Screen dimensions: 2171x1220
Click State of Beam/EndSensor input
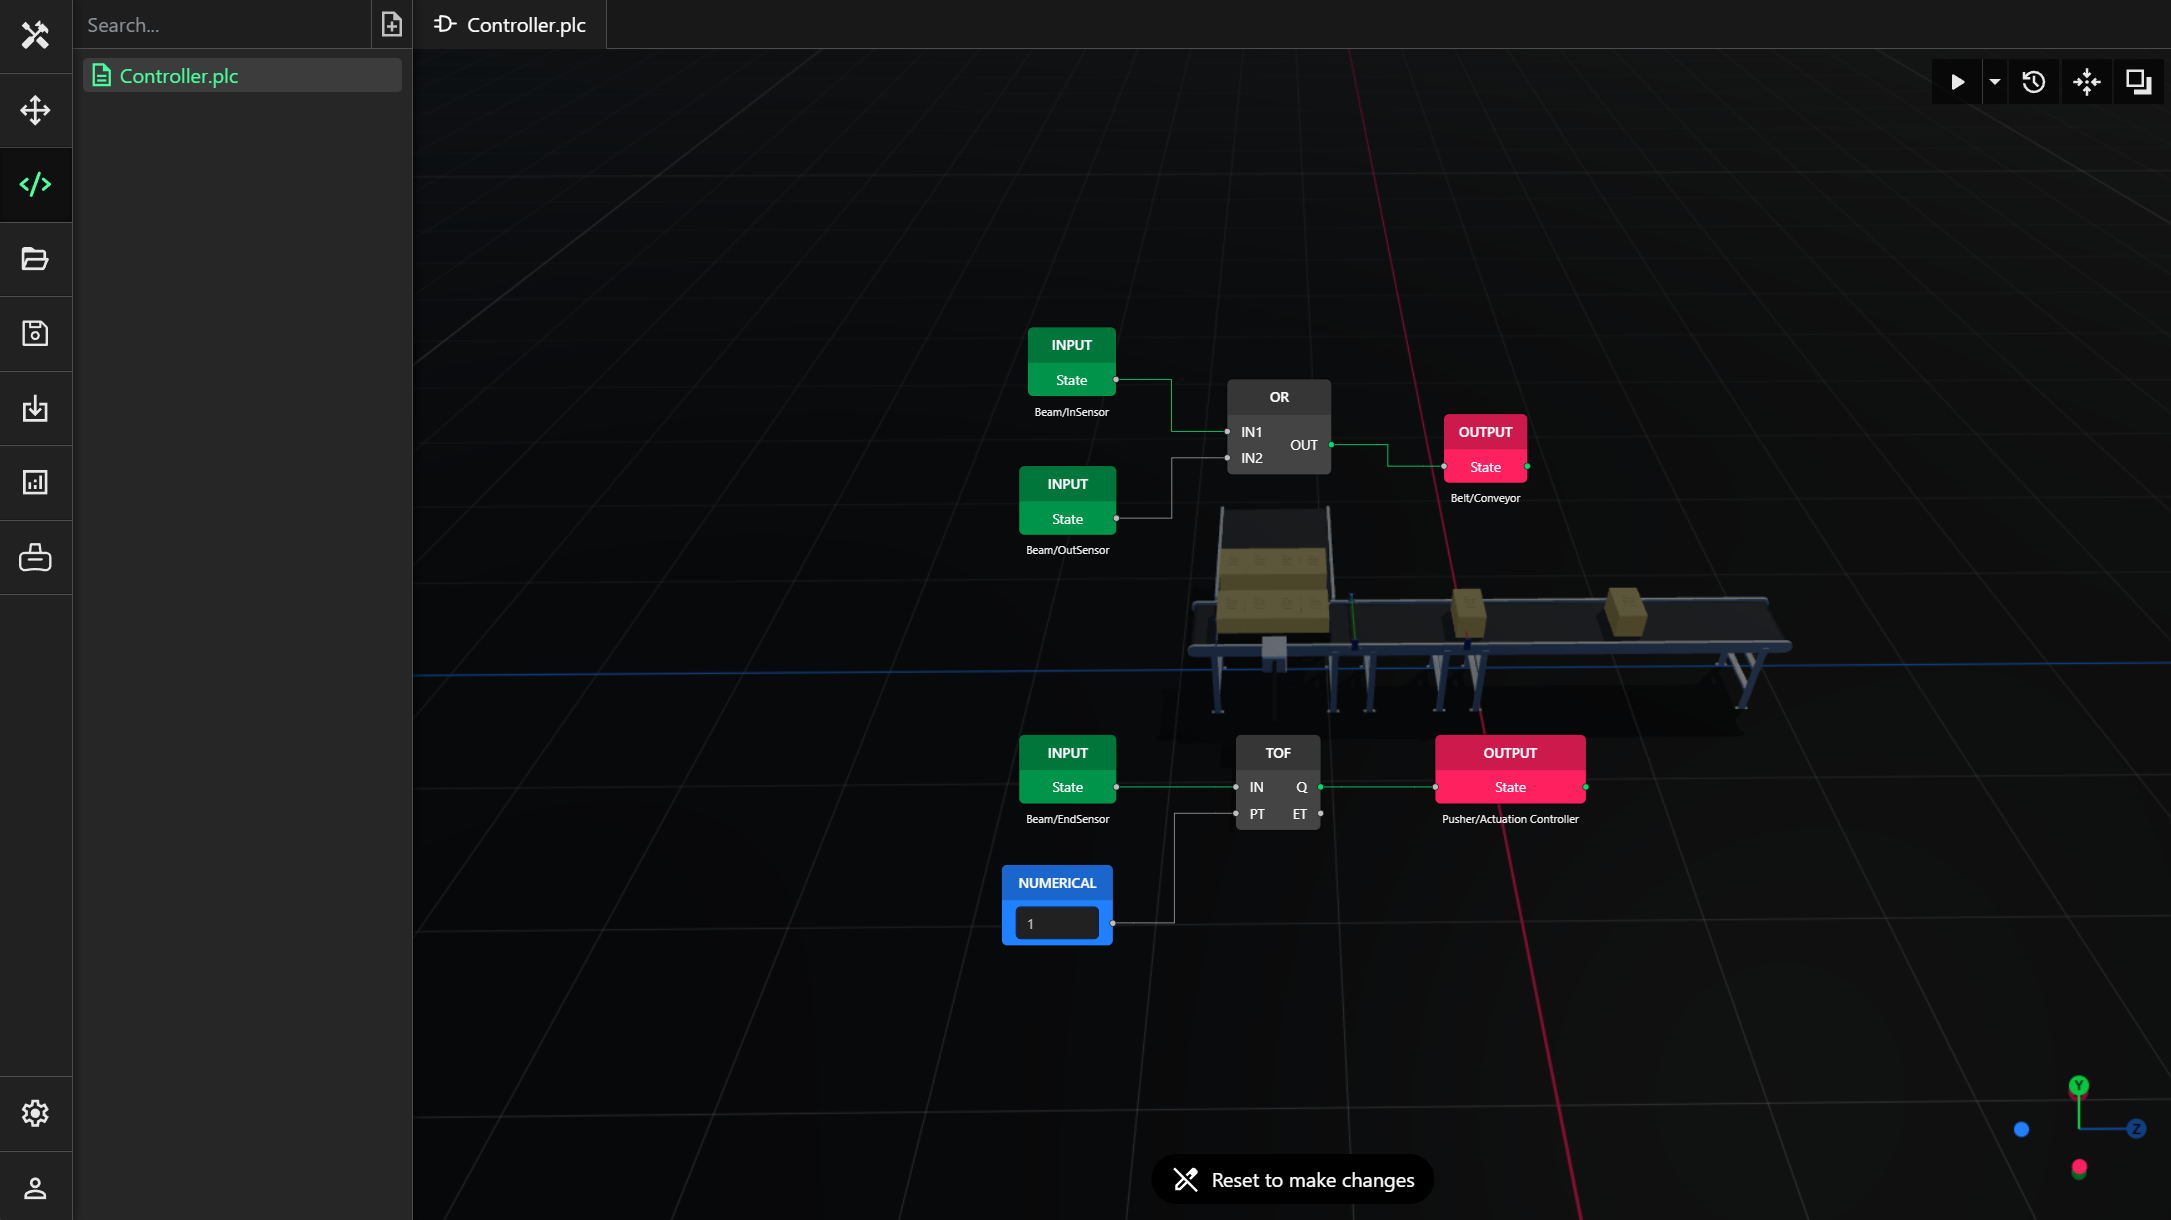coord(1067,787)
